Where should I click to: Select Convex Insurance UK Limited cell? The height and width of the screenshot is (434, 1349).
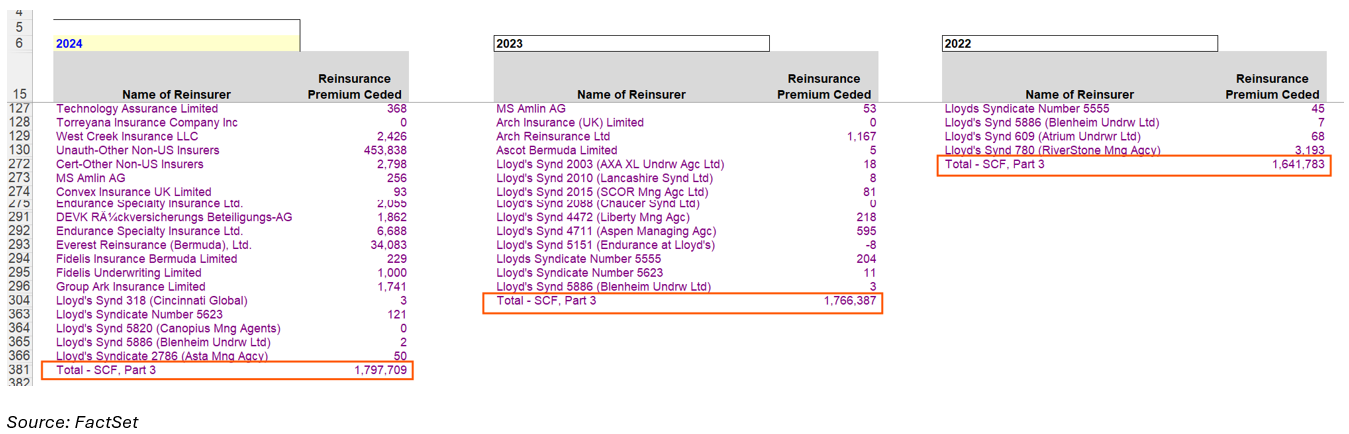tap(134, 192)
